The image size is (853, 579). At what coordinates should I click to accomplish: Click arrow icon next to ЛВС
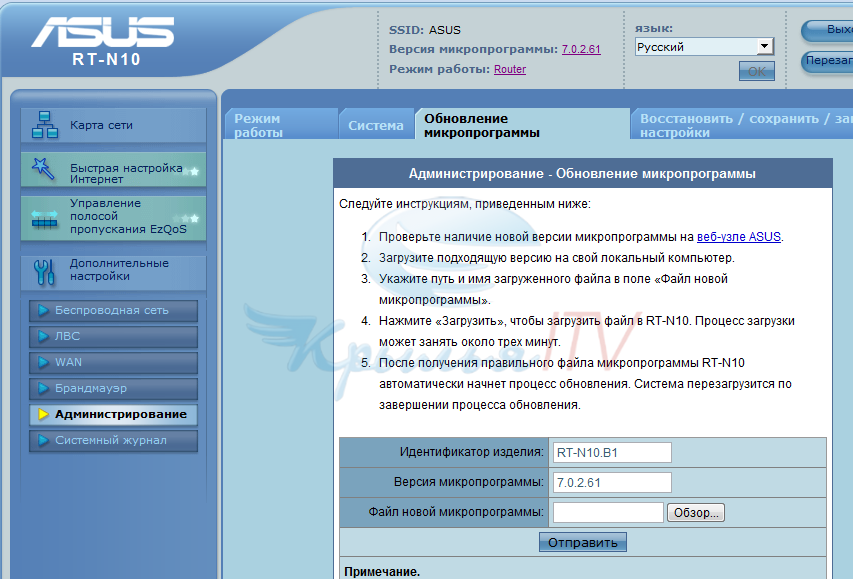click(x=43, y=336)
